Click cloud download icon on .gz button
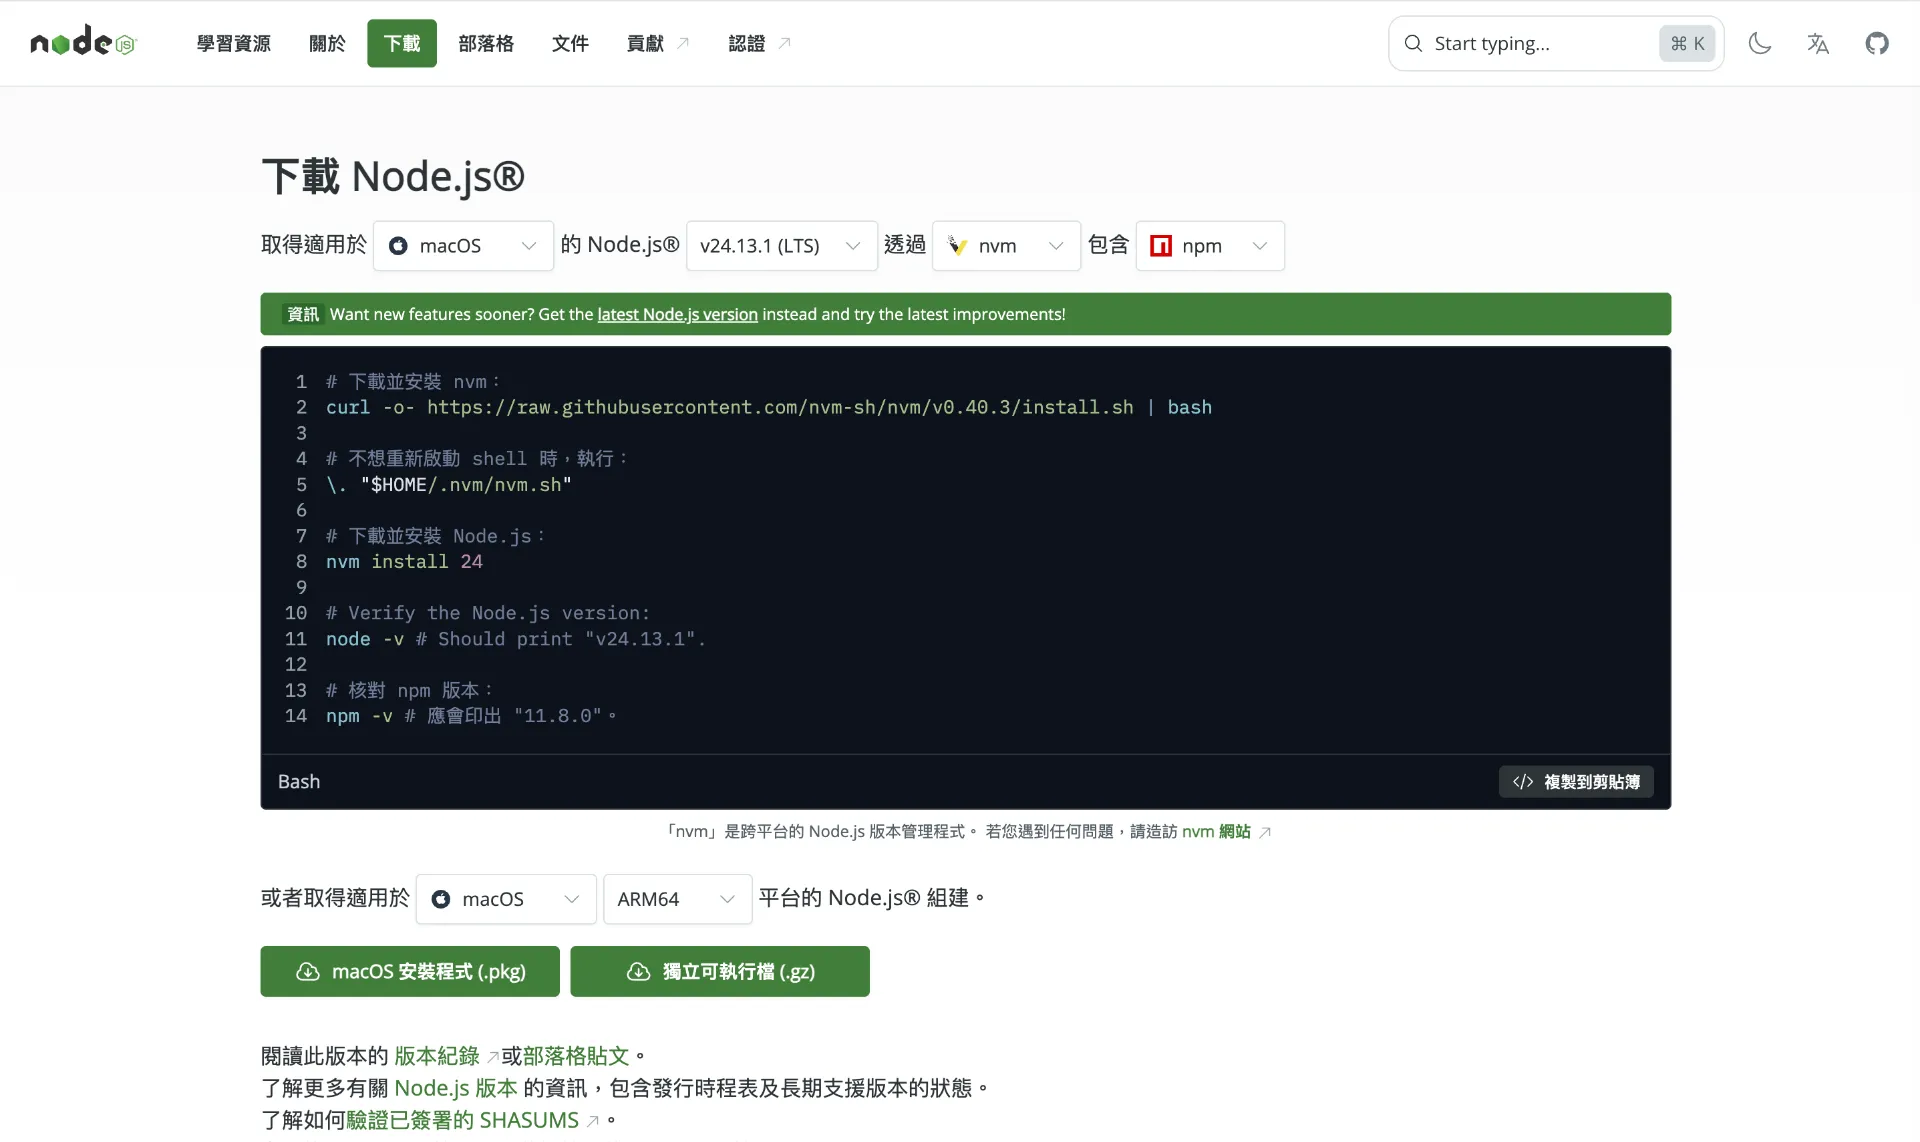 [638, 972]
